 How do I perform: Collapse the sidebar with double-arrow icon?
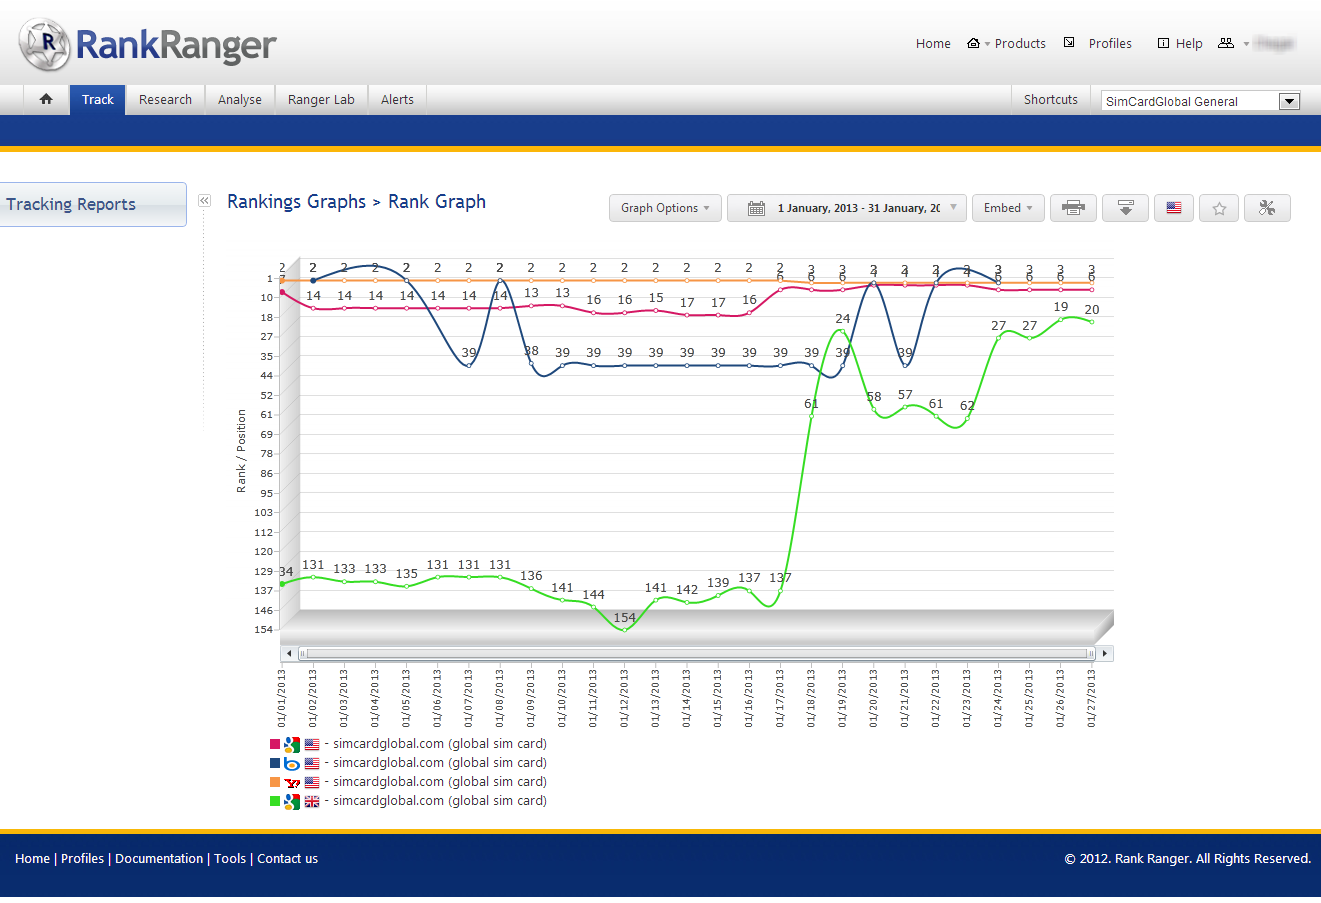click(x=204, y=201)
